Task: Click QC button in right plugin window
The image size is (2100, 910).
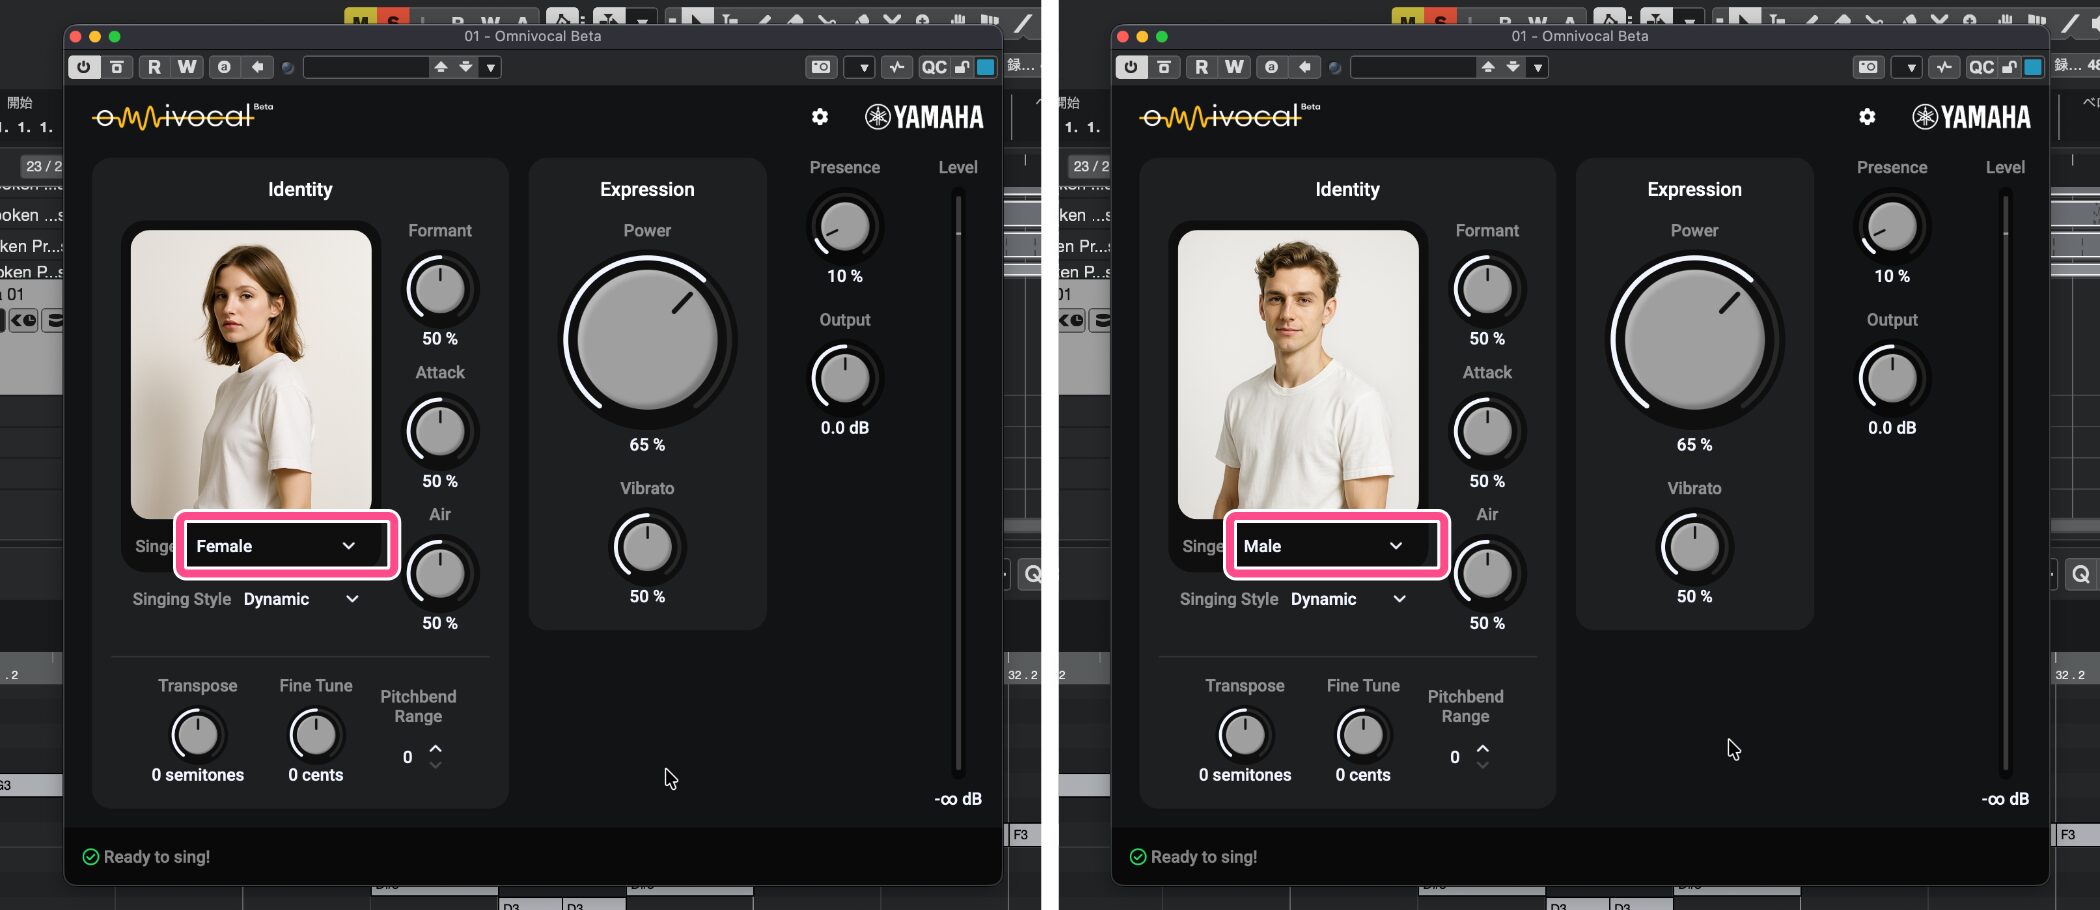Action: tap(1980, 67)
